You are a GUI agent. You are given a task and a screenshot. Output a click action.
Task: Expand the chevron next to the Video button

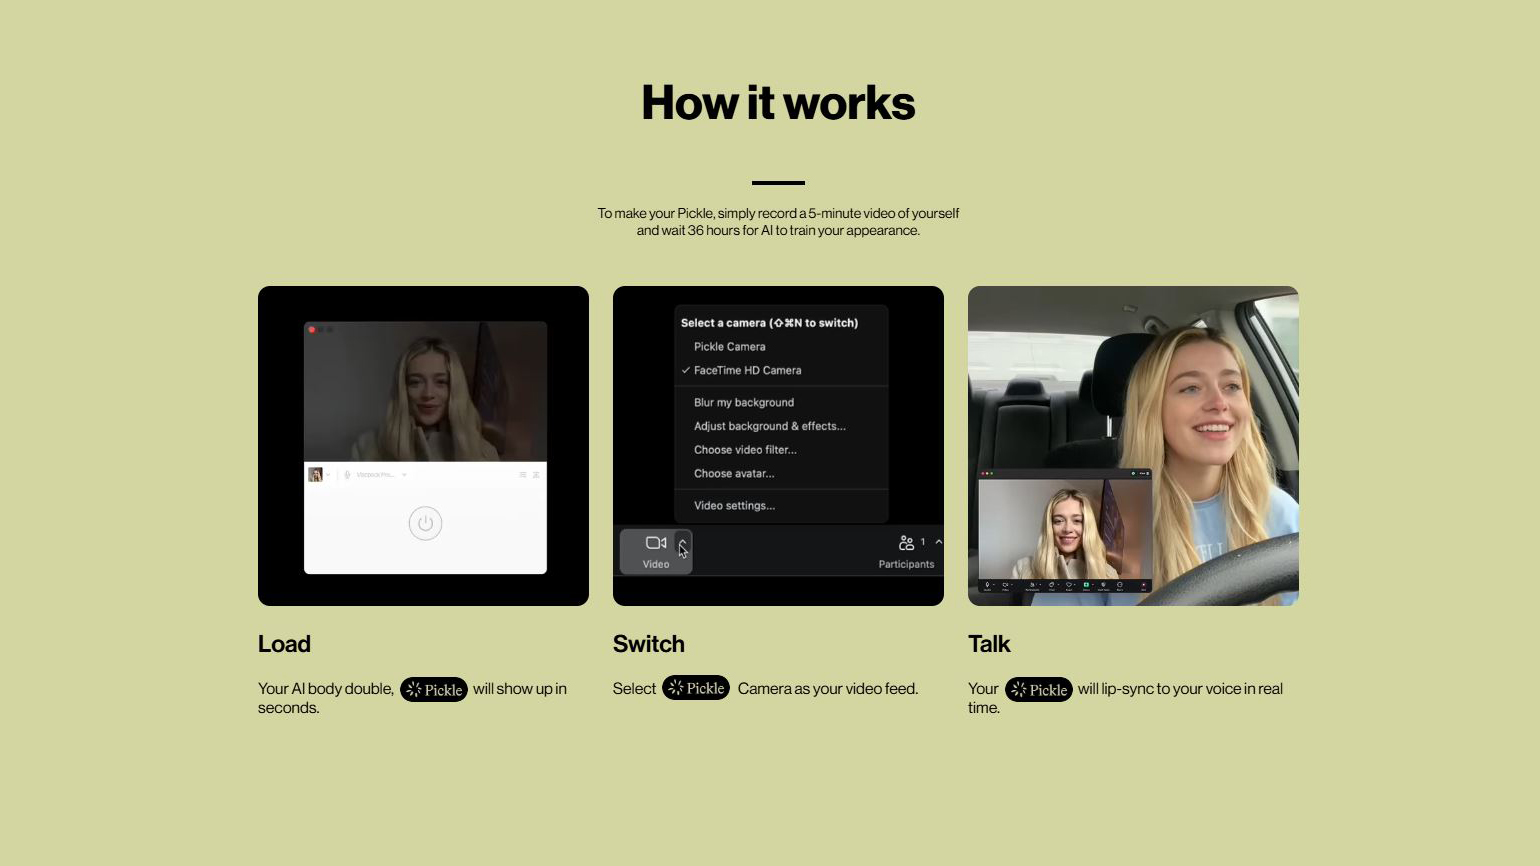(x=683, y=545)
